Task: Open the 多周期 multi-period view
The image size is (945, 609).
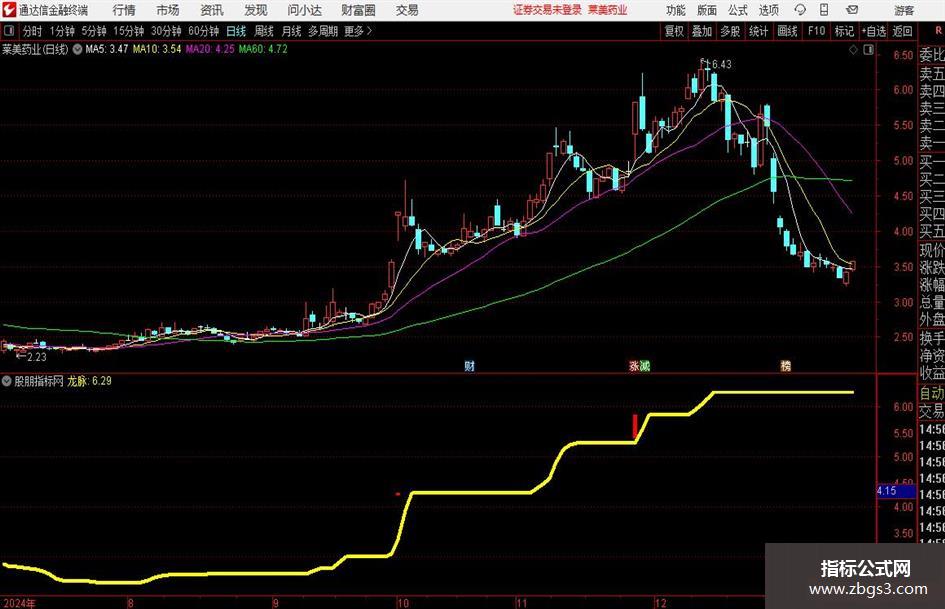Action: click(323, 31)
